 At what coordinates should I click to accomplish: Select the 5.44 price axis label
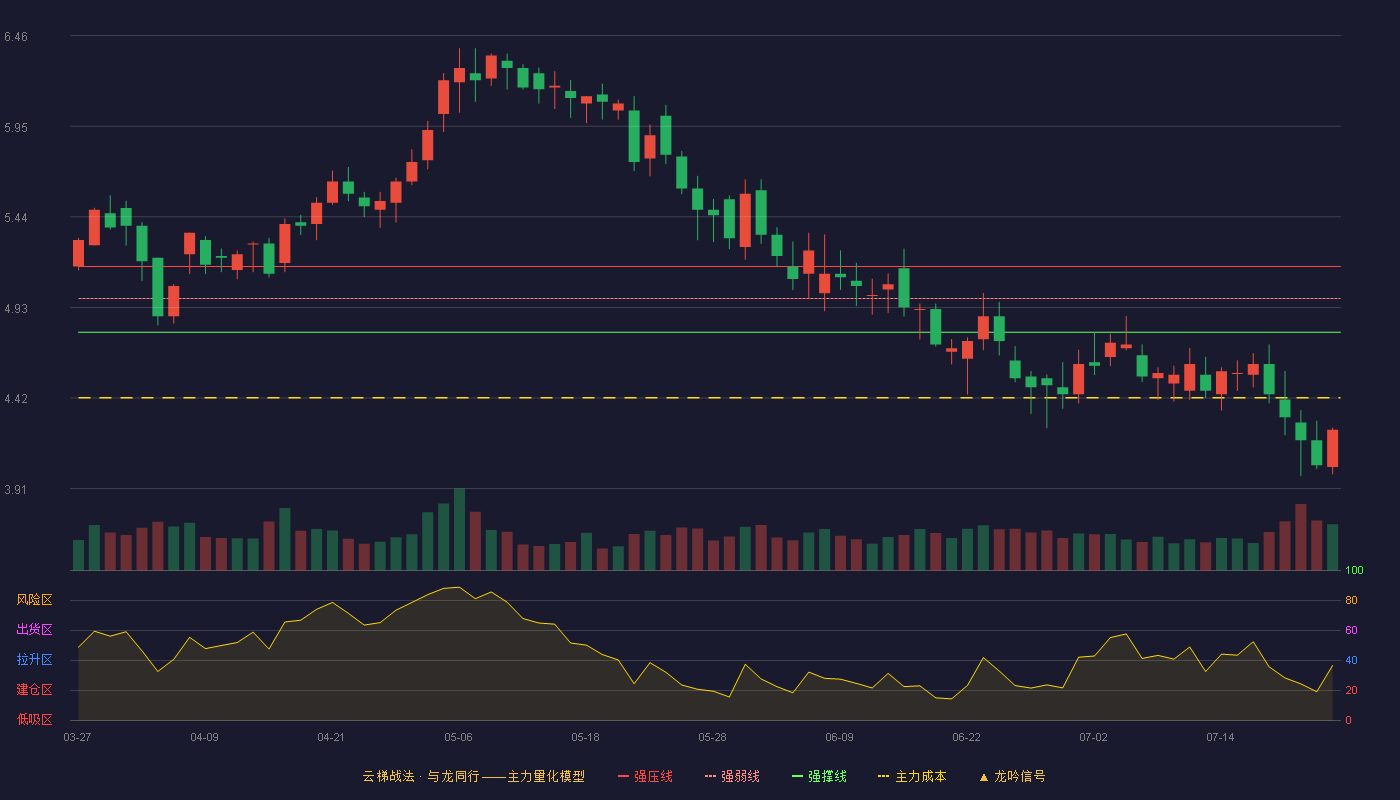(x=16, y=218)
